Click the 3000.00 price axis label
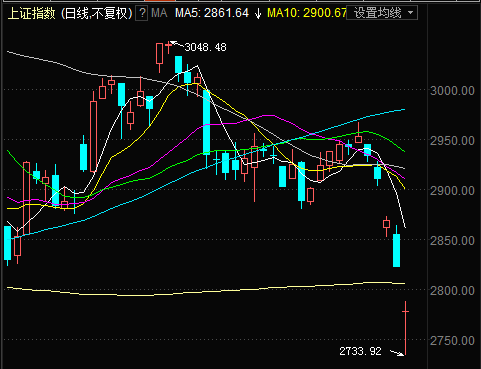The width and height of the screenshot is (481, 369). 452,91
